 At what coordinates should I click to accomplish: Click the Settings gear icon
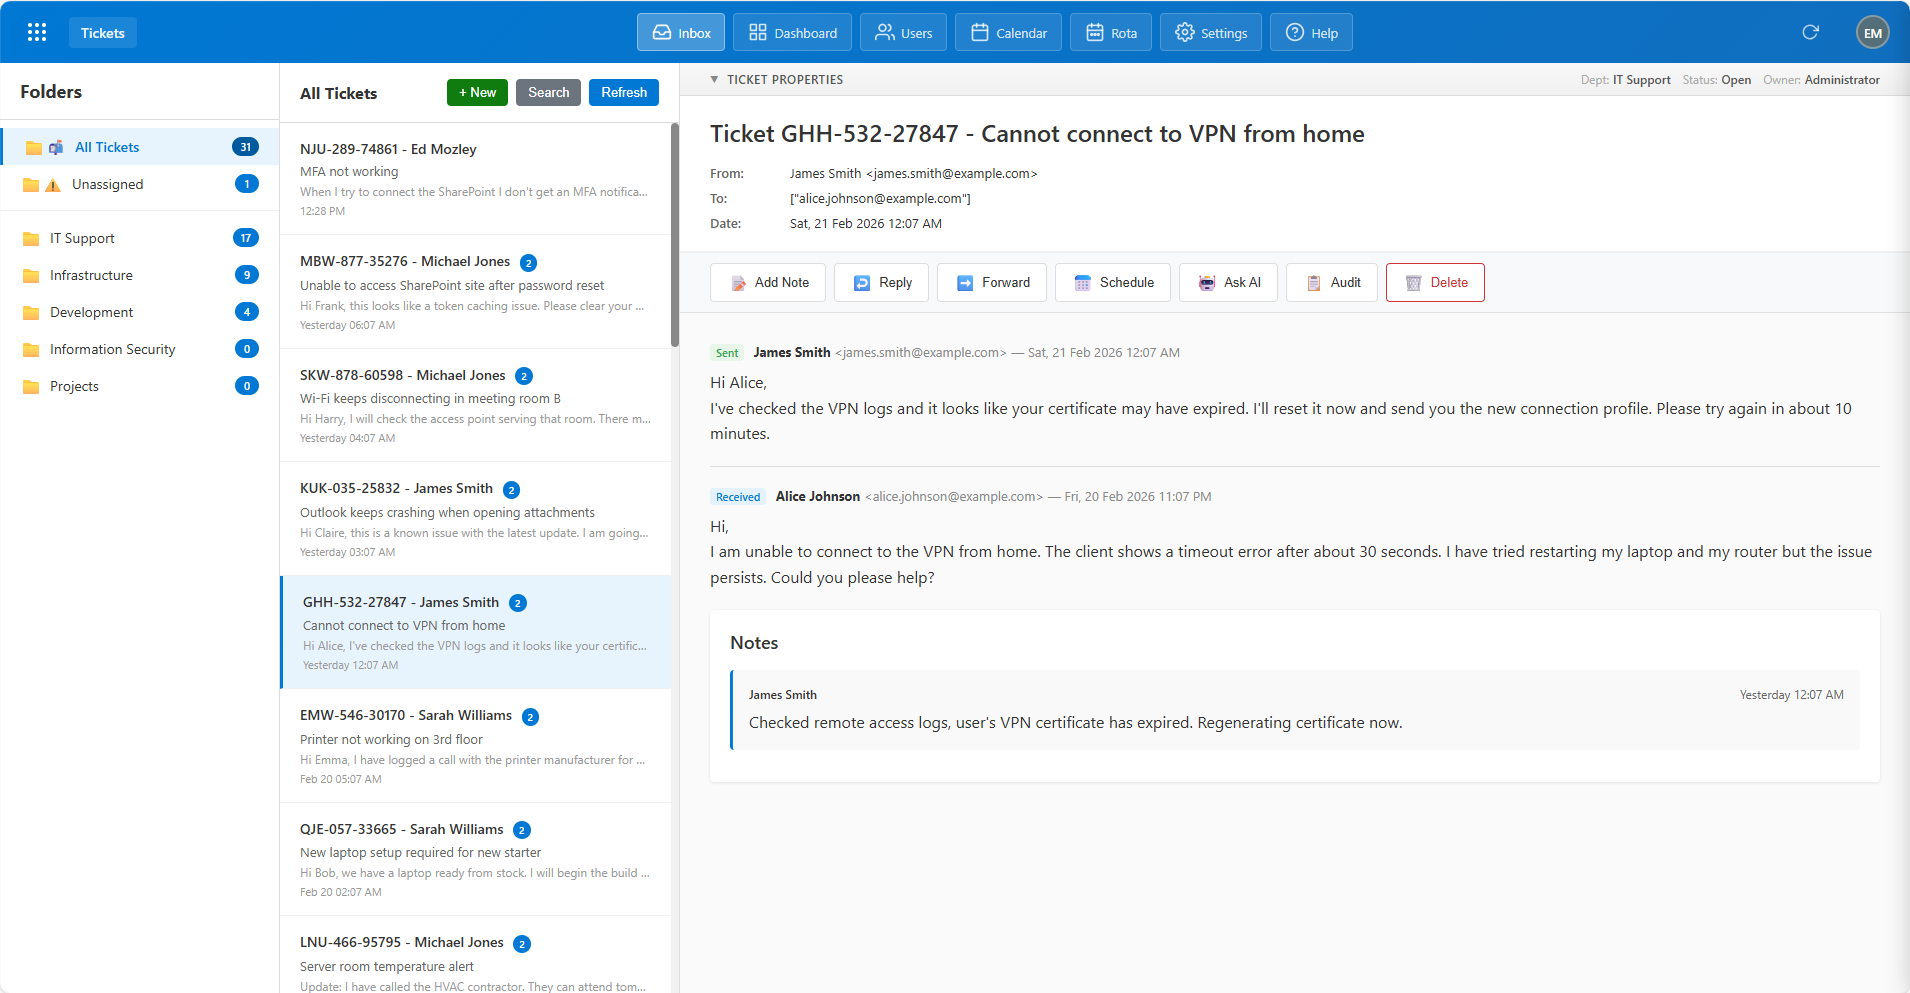(1185, 32)
